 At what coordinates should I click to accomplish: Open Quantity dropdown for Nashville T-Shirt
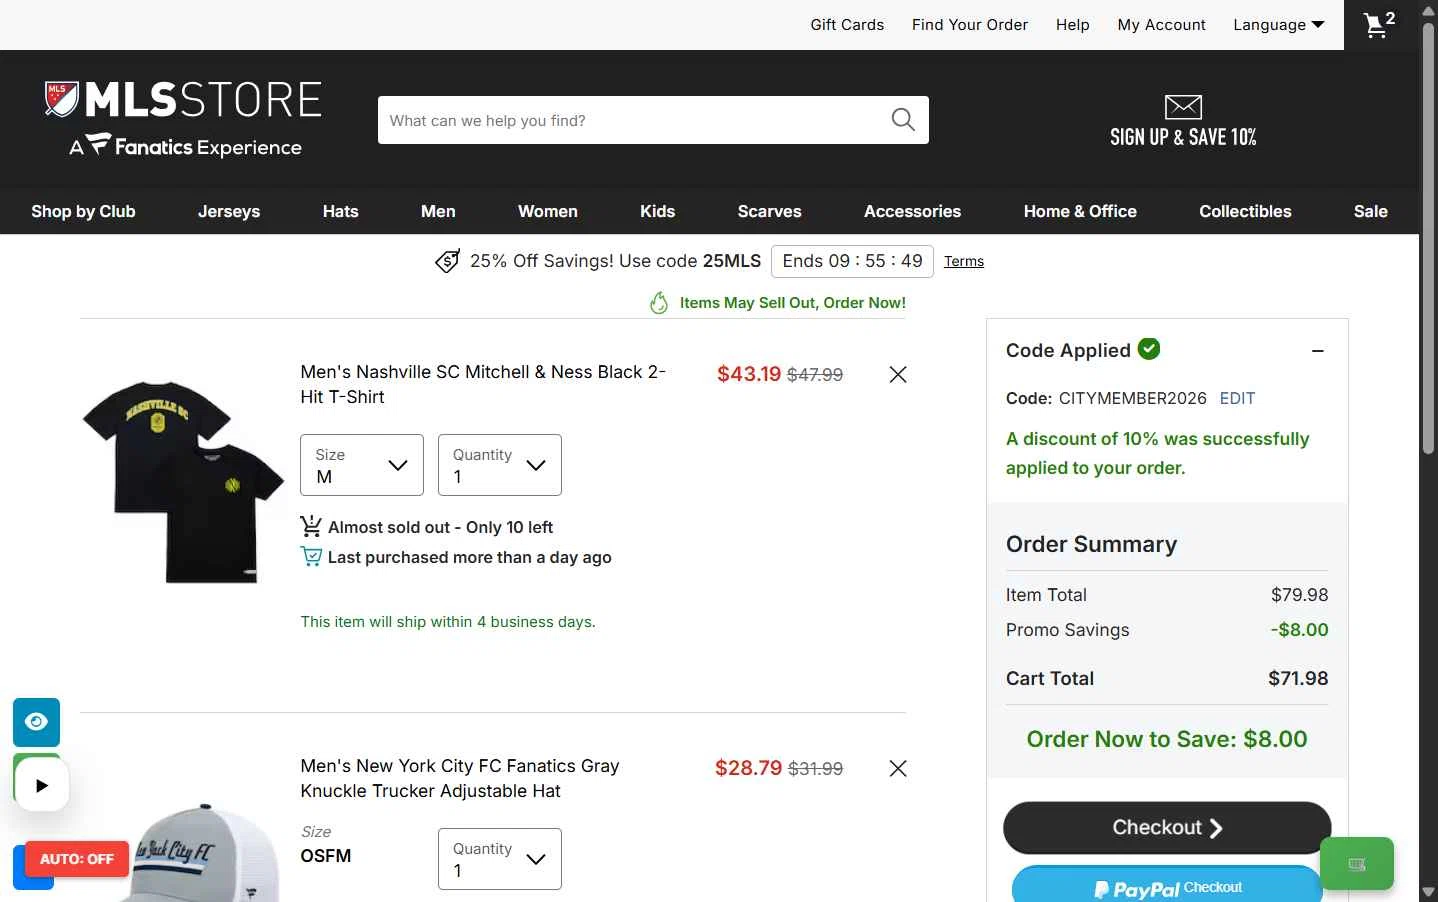[x=500, y=465]
